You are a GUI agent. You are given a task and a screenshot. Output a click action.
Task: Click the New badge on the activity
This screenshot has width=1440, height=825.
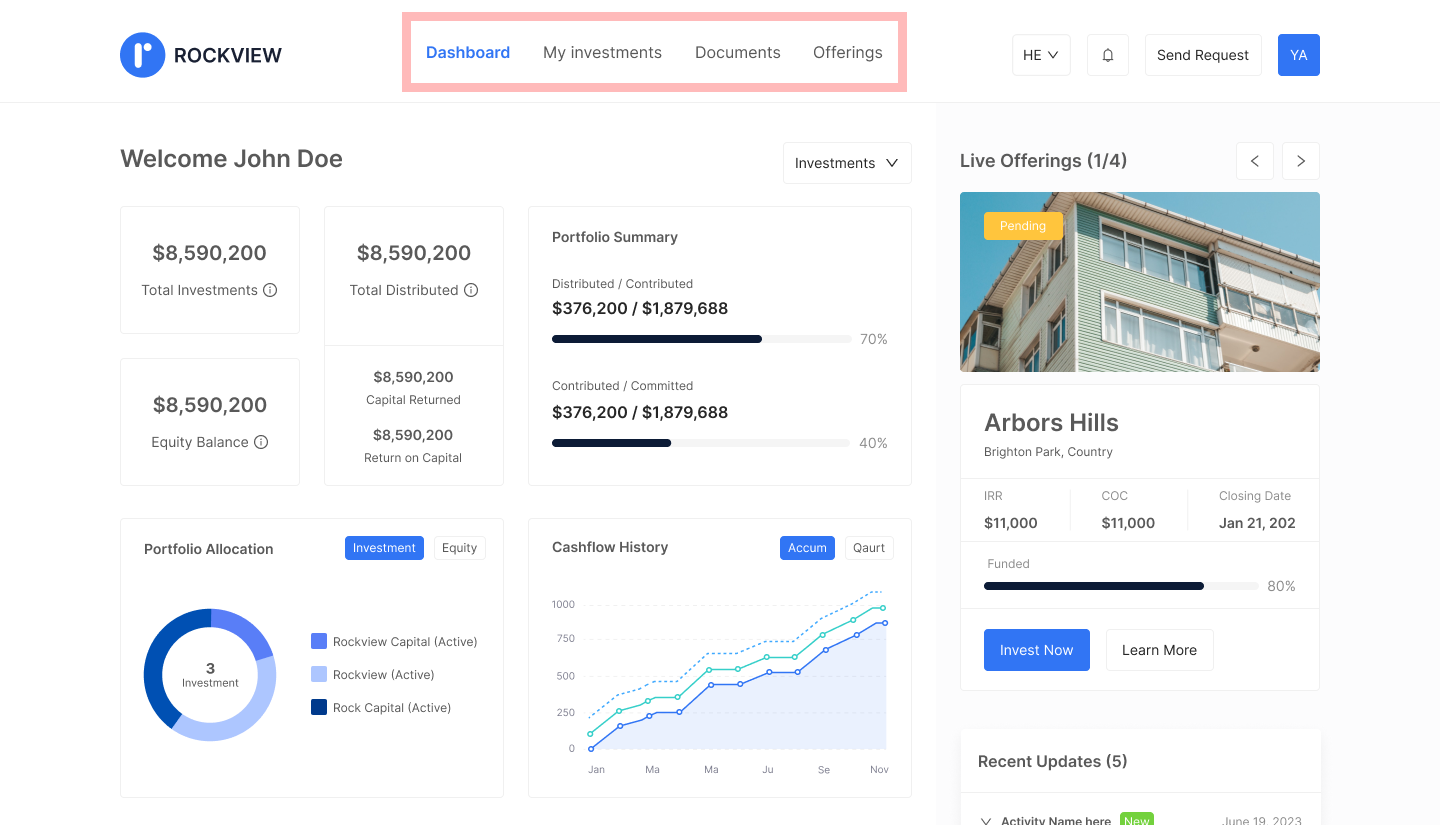[1137, 819]
